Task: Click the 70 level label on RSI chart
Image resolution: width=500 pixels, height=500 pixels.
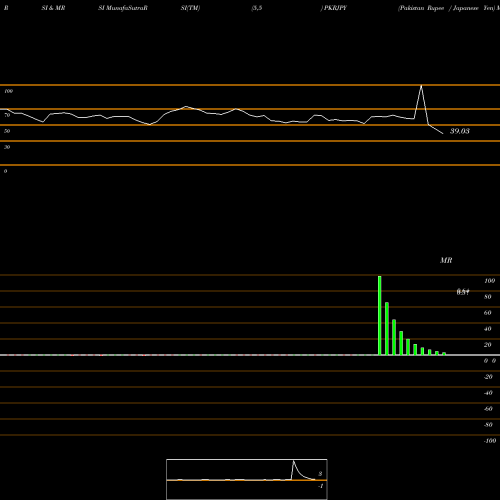Action: 7,115
